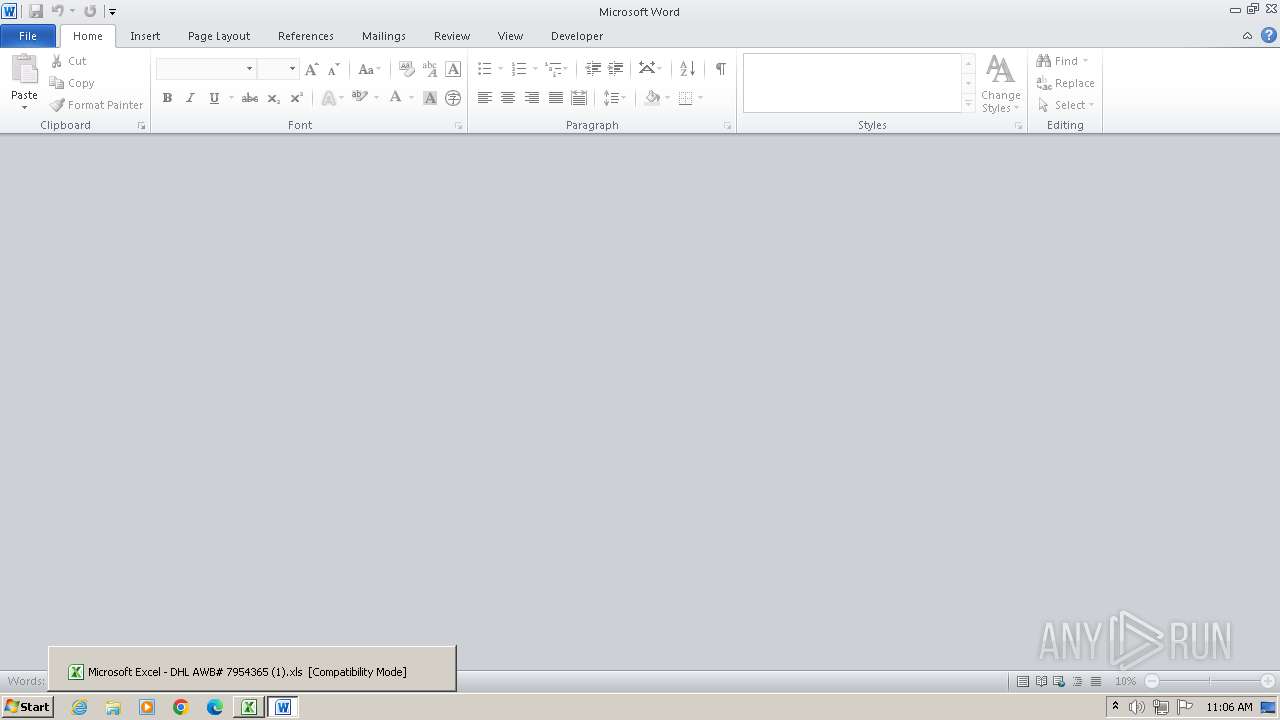Switch to Full Screen Reading view
1280x720 pixels.
(1041, 681)
